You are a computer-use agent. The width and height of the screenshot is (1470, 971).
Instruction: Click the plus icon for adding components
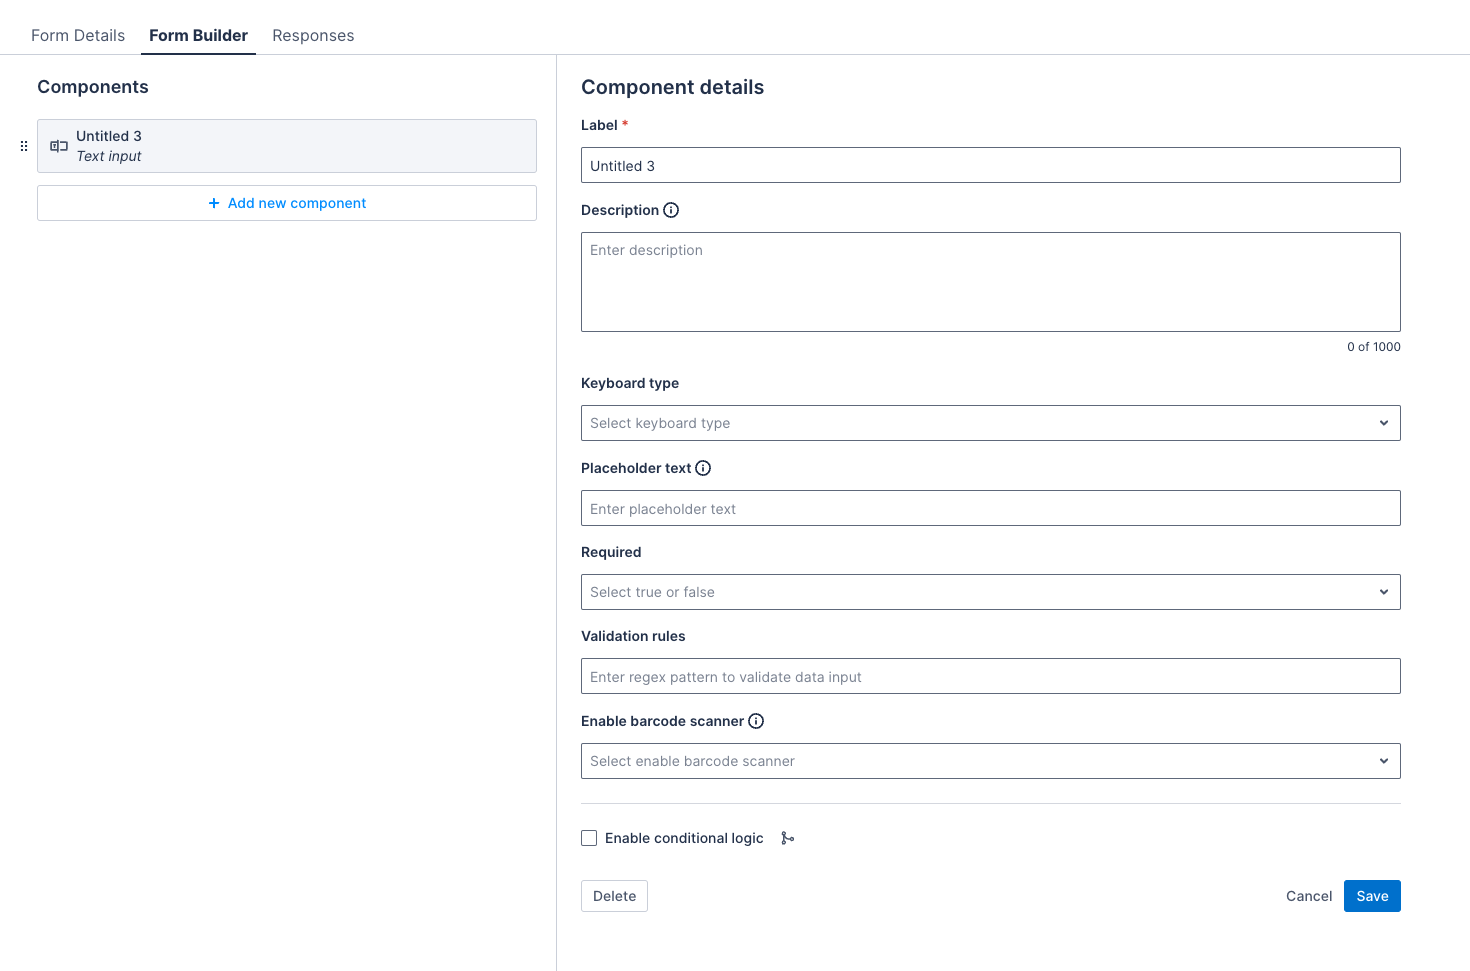[214, 202]
